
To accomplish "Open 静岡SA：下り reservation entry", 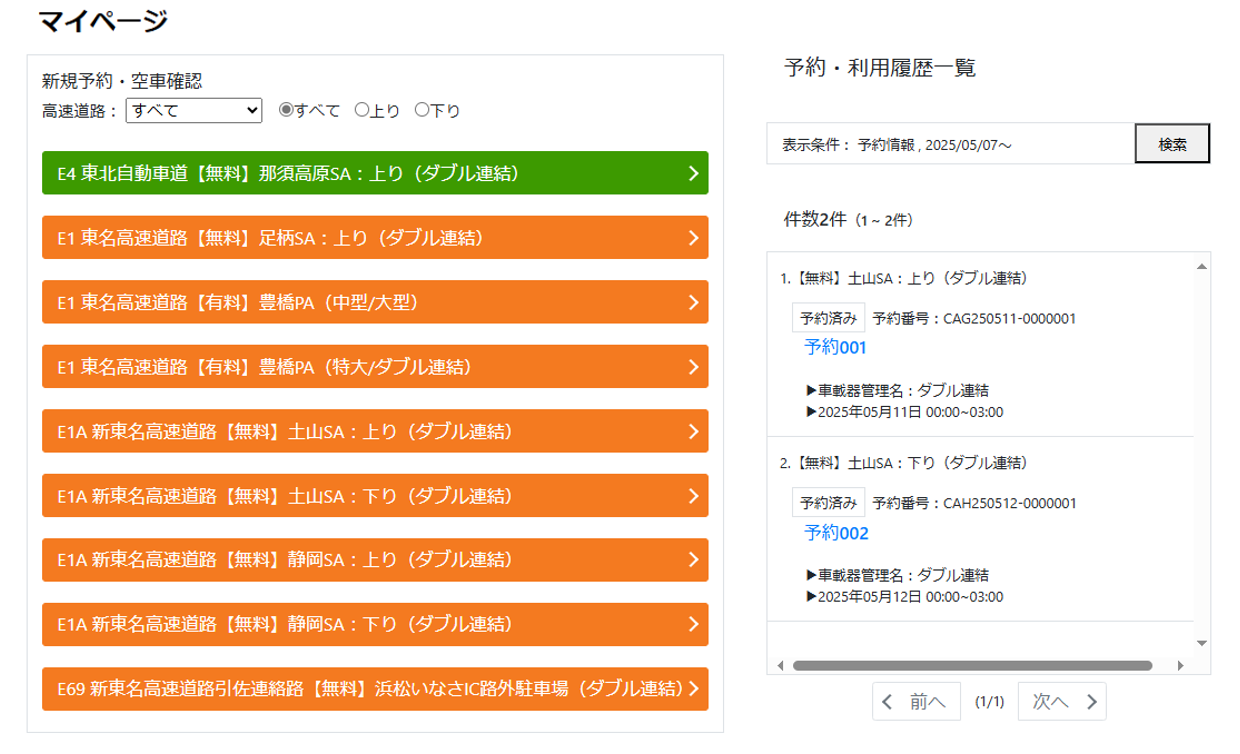I will [375, 625].
